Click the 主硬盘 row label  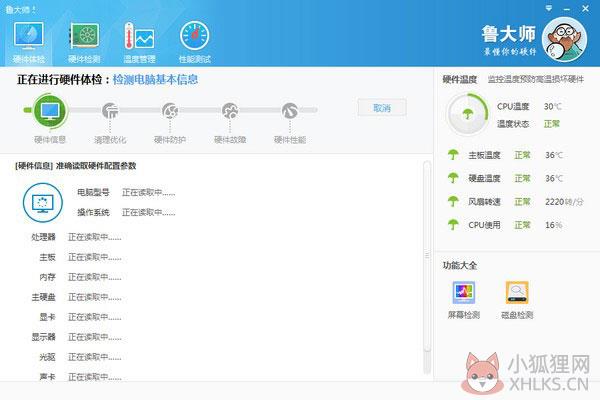pos(44,297)
